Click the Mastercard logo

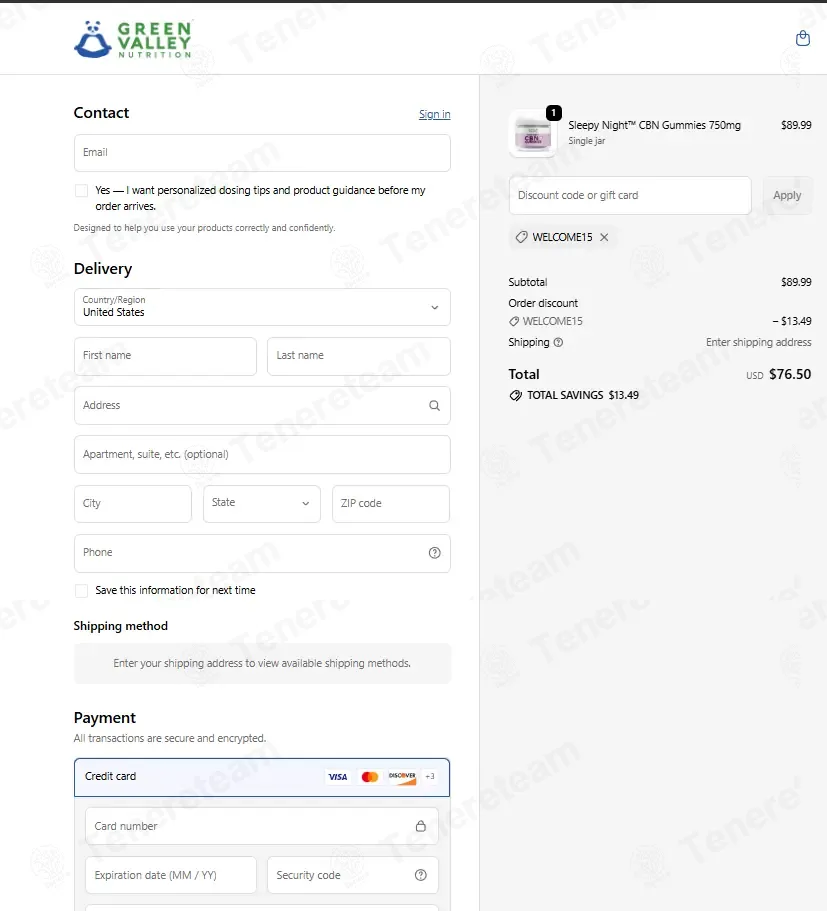click(370, 777)
